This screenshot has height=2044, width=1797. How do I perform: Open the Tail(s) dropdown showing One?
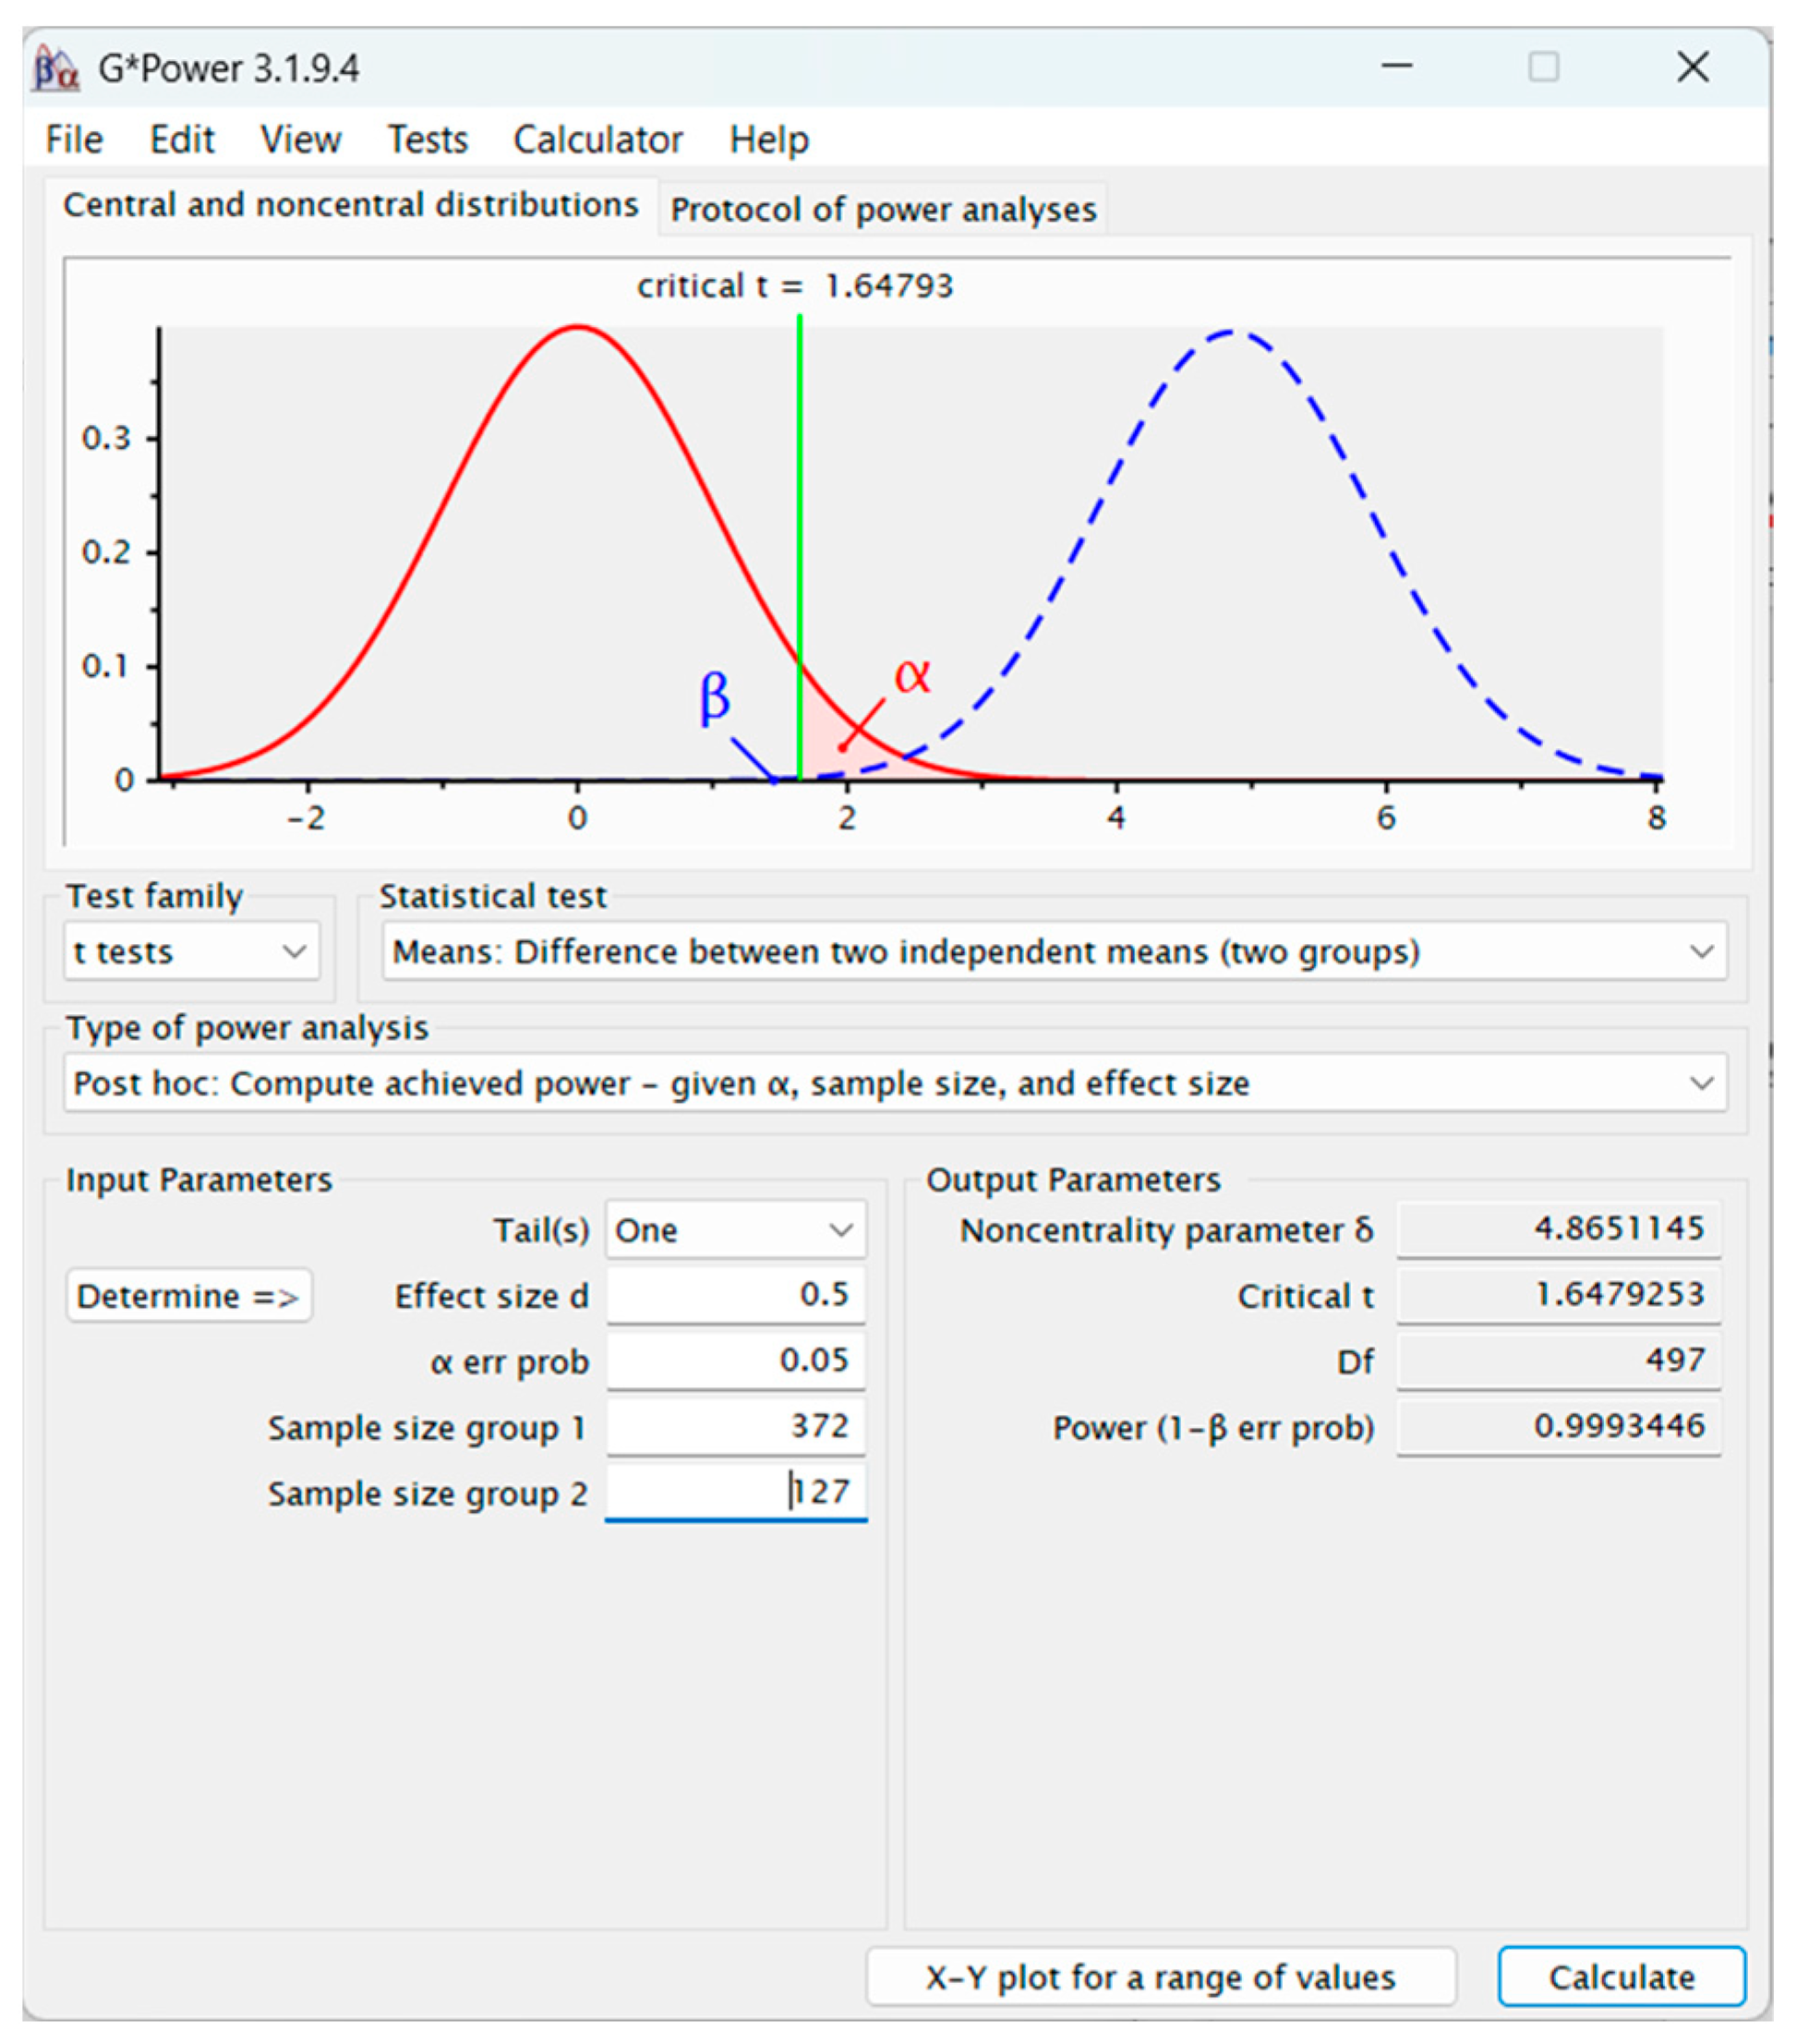735,1230
